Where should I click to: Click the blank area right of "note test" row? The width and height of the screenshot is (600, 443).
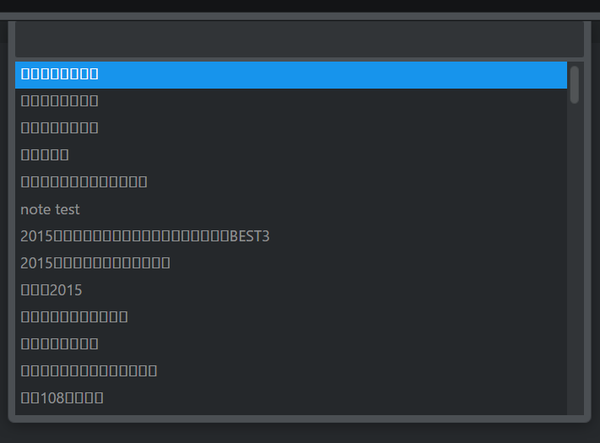click(x=323, y=209)
